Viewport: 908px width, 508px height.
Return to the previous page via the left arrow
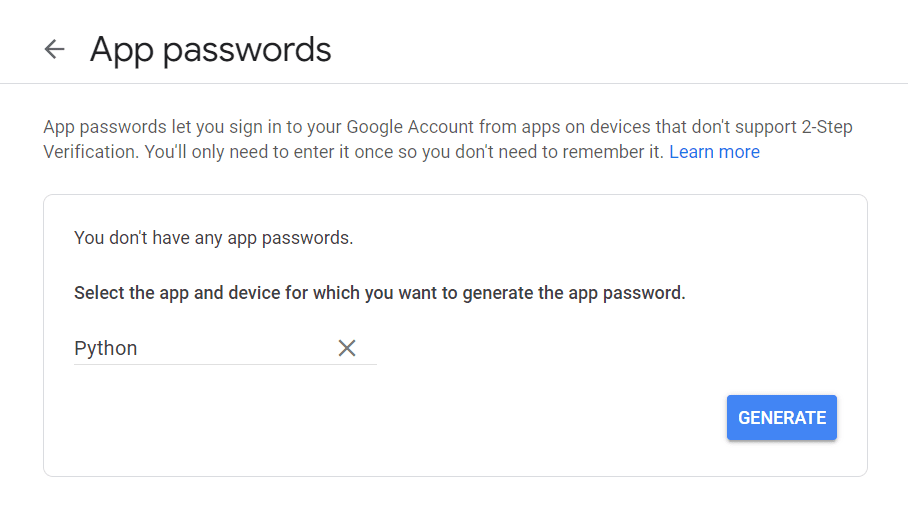(54, 49)
